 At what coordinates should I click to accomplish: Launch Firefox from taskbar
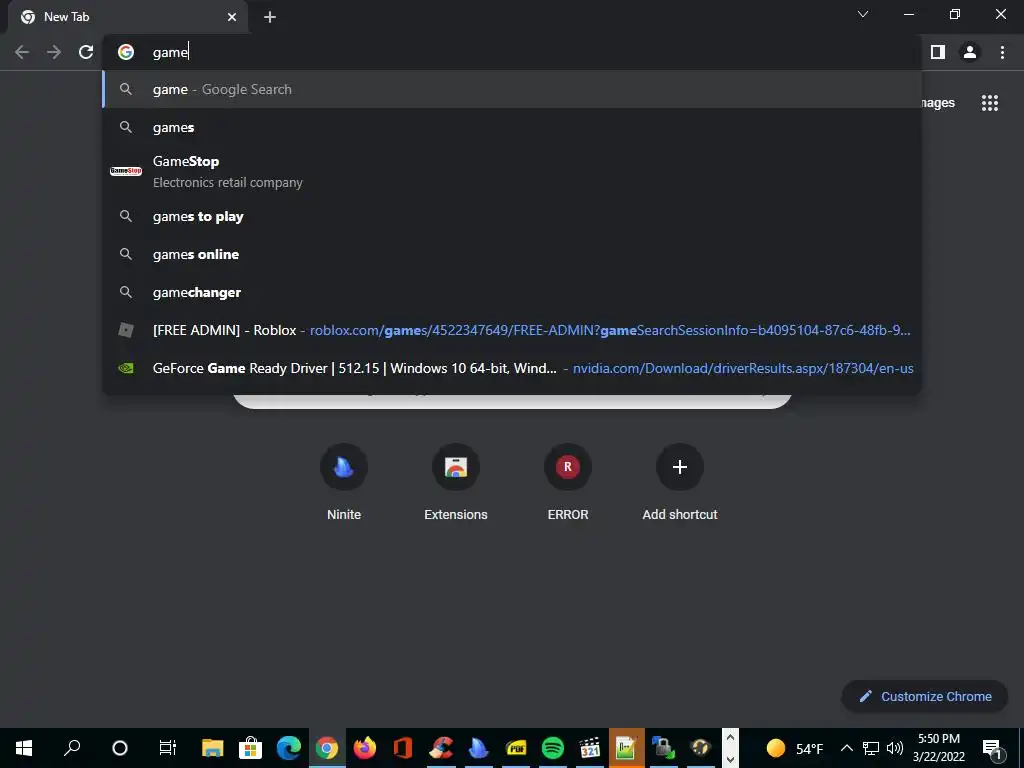[365, 748]
